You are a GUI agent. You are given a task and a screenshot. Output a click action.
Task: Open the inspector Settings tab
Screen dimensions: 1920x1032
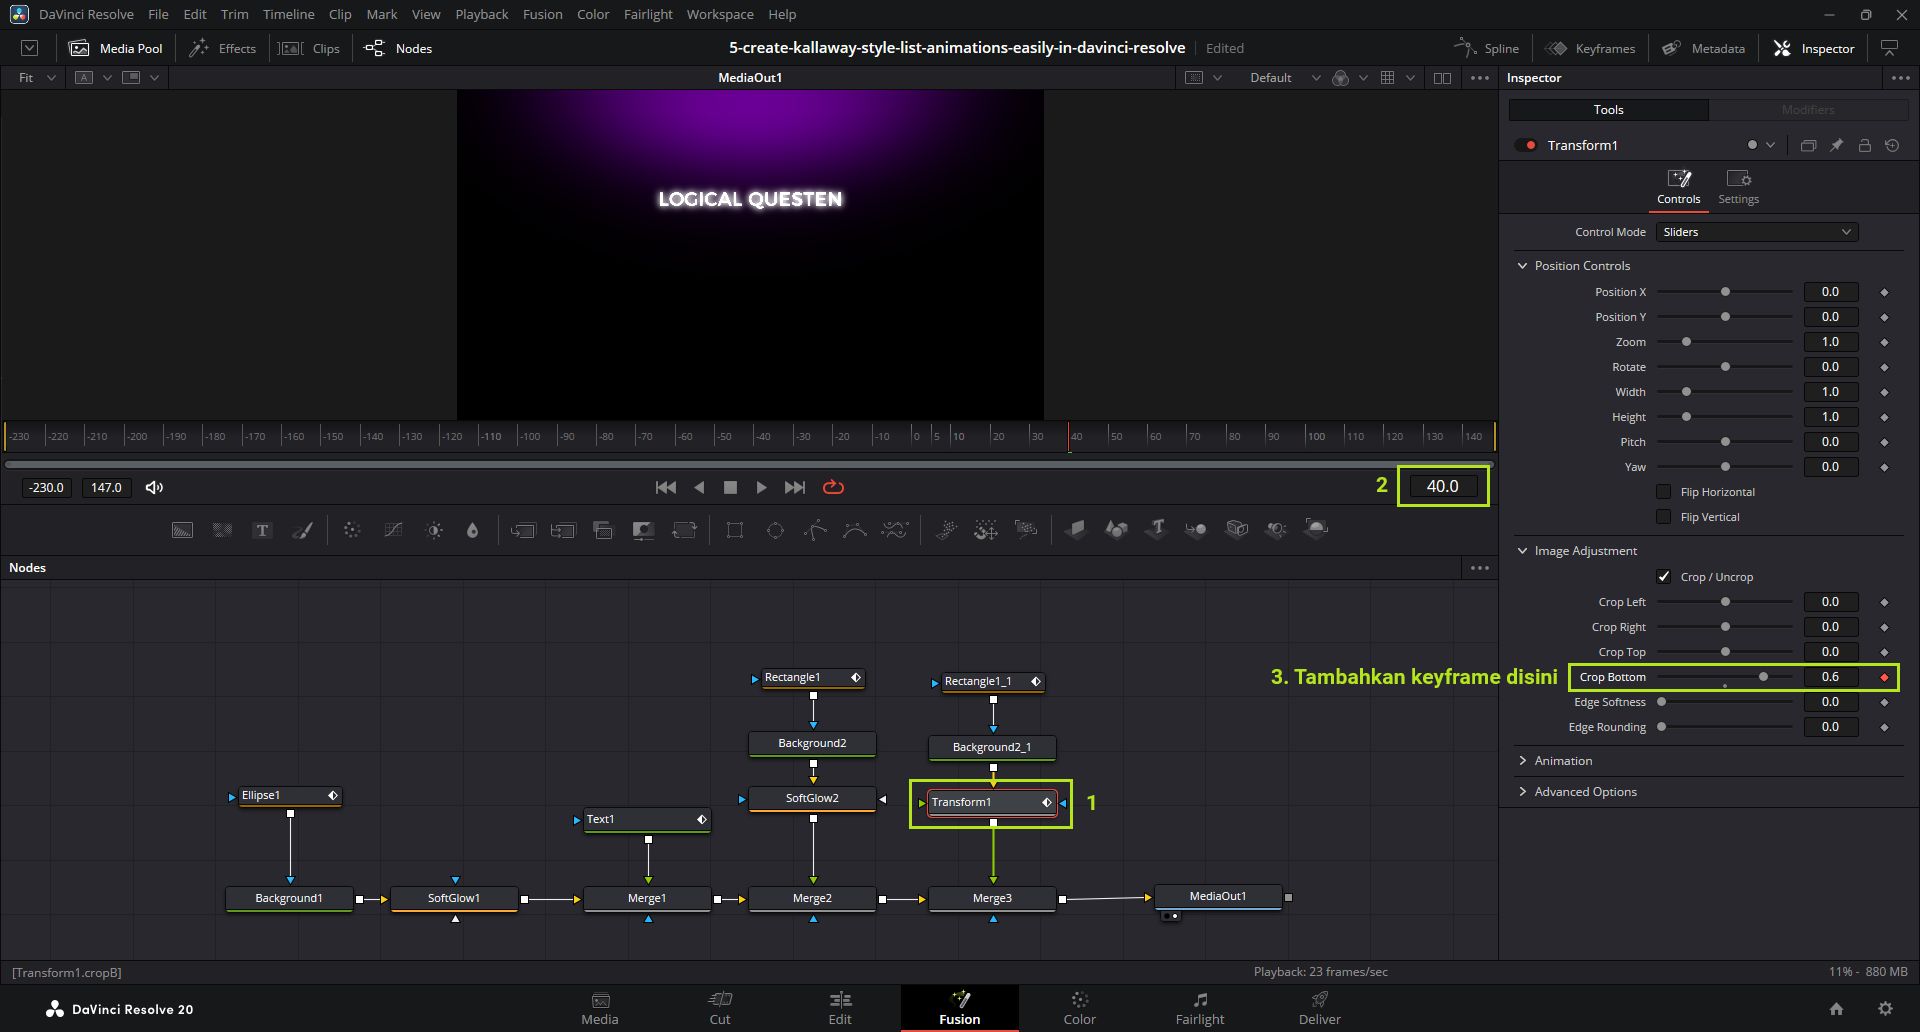point(1738,186)
